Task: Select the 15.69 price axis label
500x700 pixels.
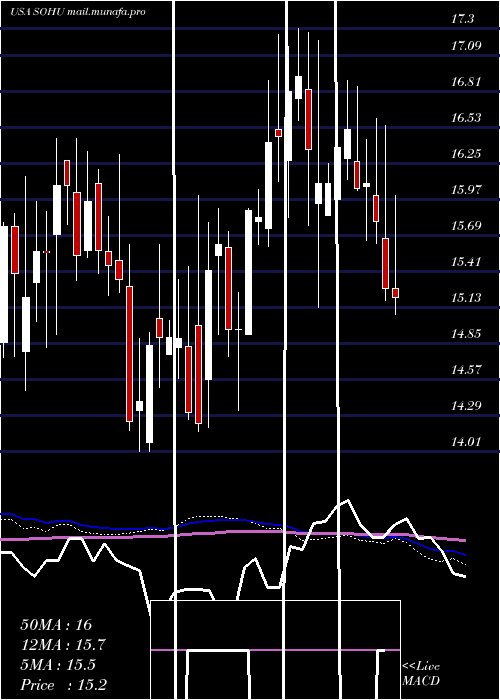Action: tap(467, 226)
